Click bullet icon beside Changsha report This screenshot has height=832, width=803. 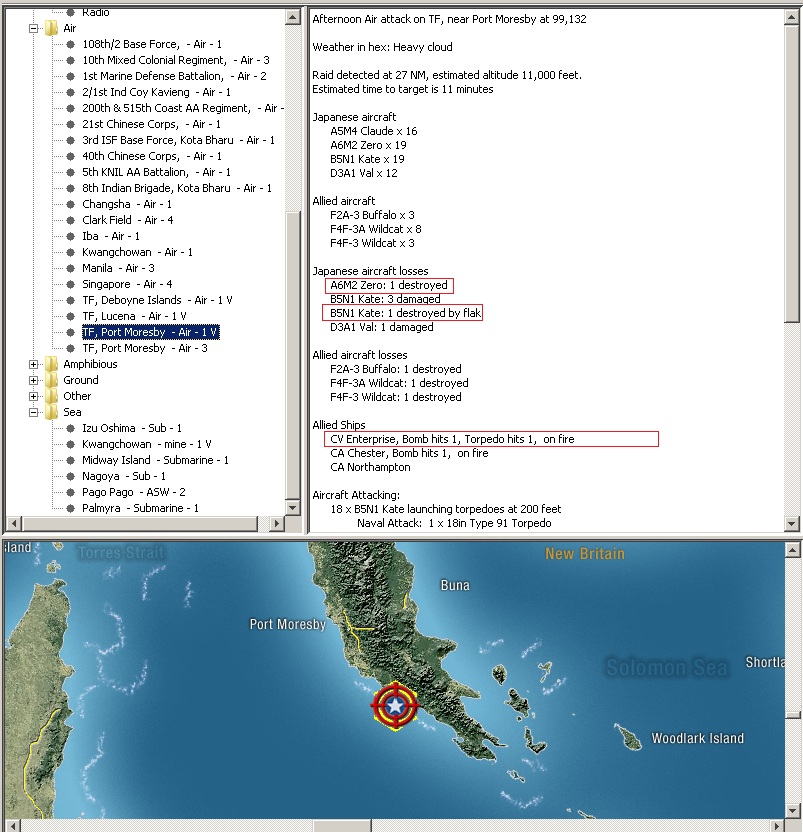[70, 204]
